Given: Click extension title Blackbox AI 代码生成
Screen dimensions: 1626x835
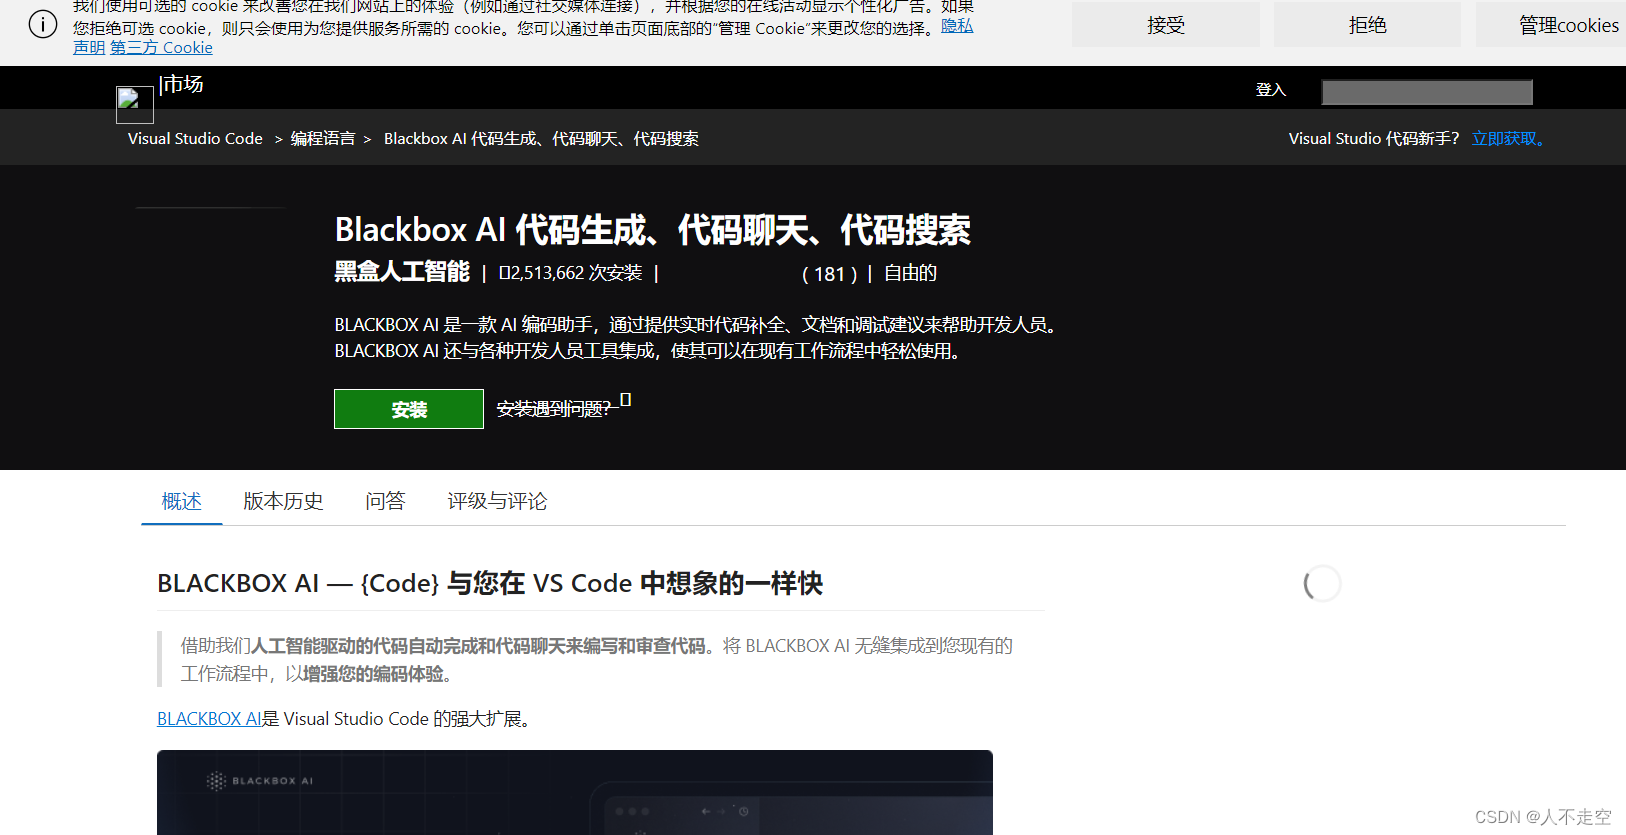Looking at the screenshot, I should pyautogui.click(x=652, y=230).
